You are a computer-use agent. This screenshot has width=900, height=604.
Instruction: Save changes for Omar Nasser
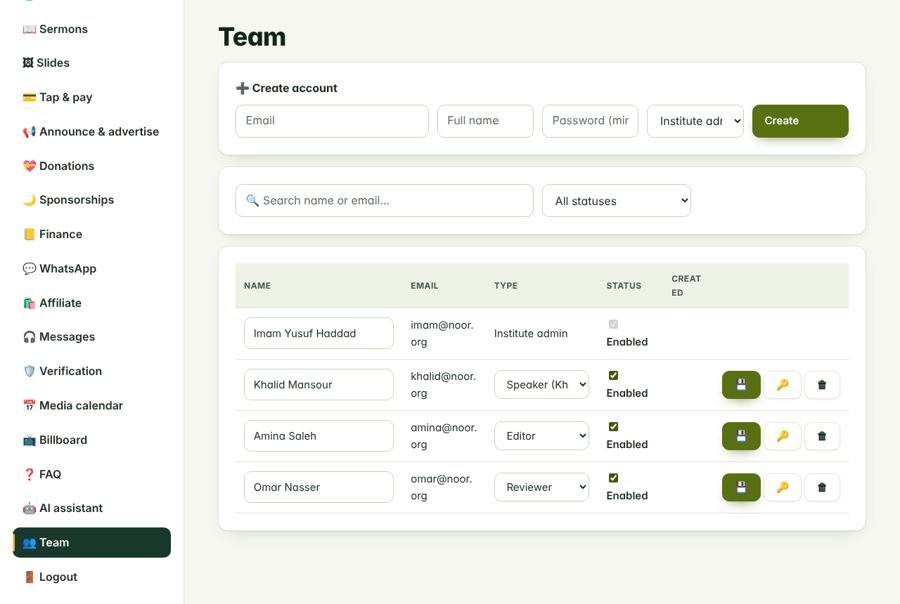pyautogui.click(x=741, y=487)
